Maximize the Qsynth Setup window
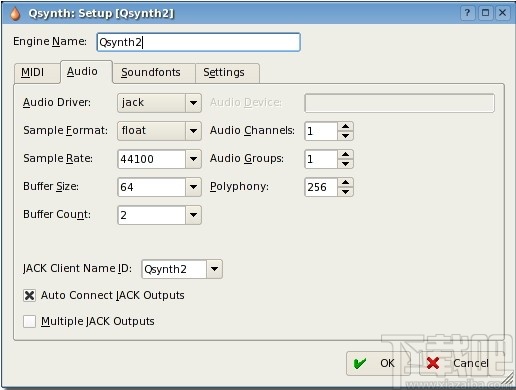516x390 pixels. click(x=485, y=13)
